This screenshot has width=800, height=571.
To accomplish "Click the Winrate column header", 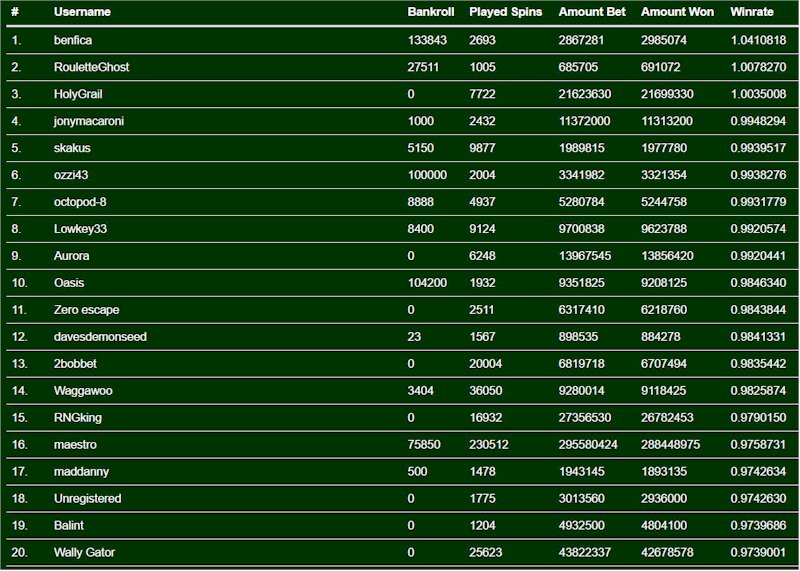I will pyautogui.click(x=752, y=12).
